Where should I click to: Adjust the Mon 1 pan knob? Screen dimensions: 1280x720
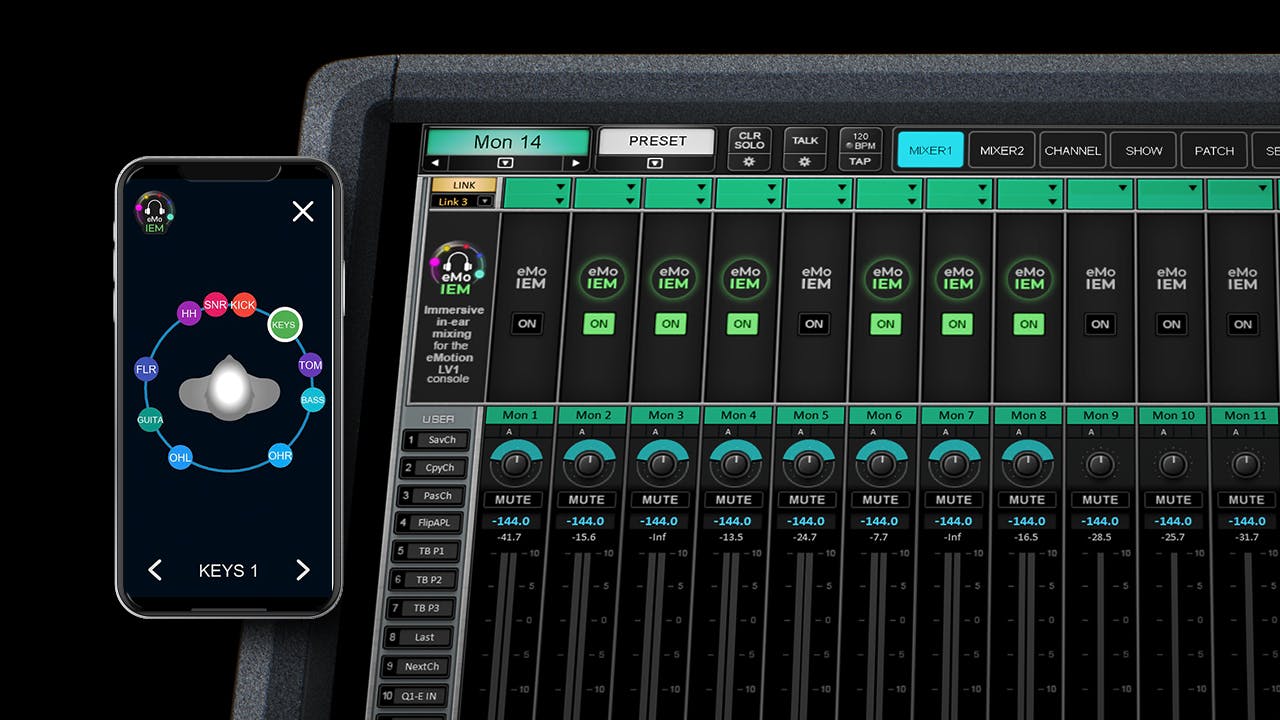(515, 463)
